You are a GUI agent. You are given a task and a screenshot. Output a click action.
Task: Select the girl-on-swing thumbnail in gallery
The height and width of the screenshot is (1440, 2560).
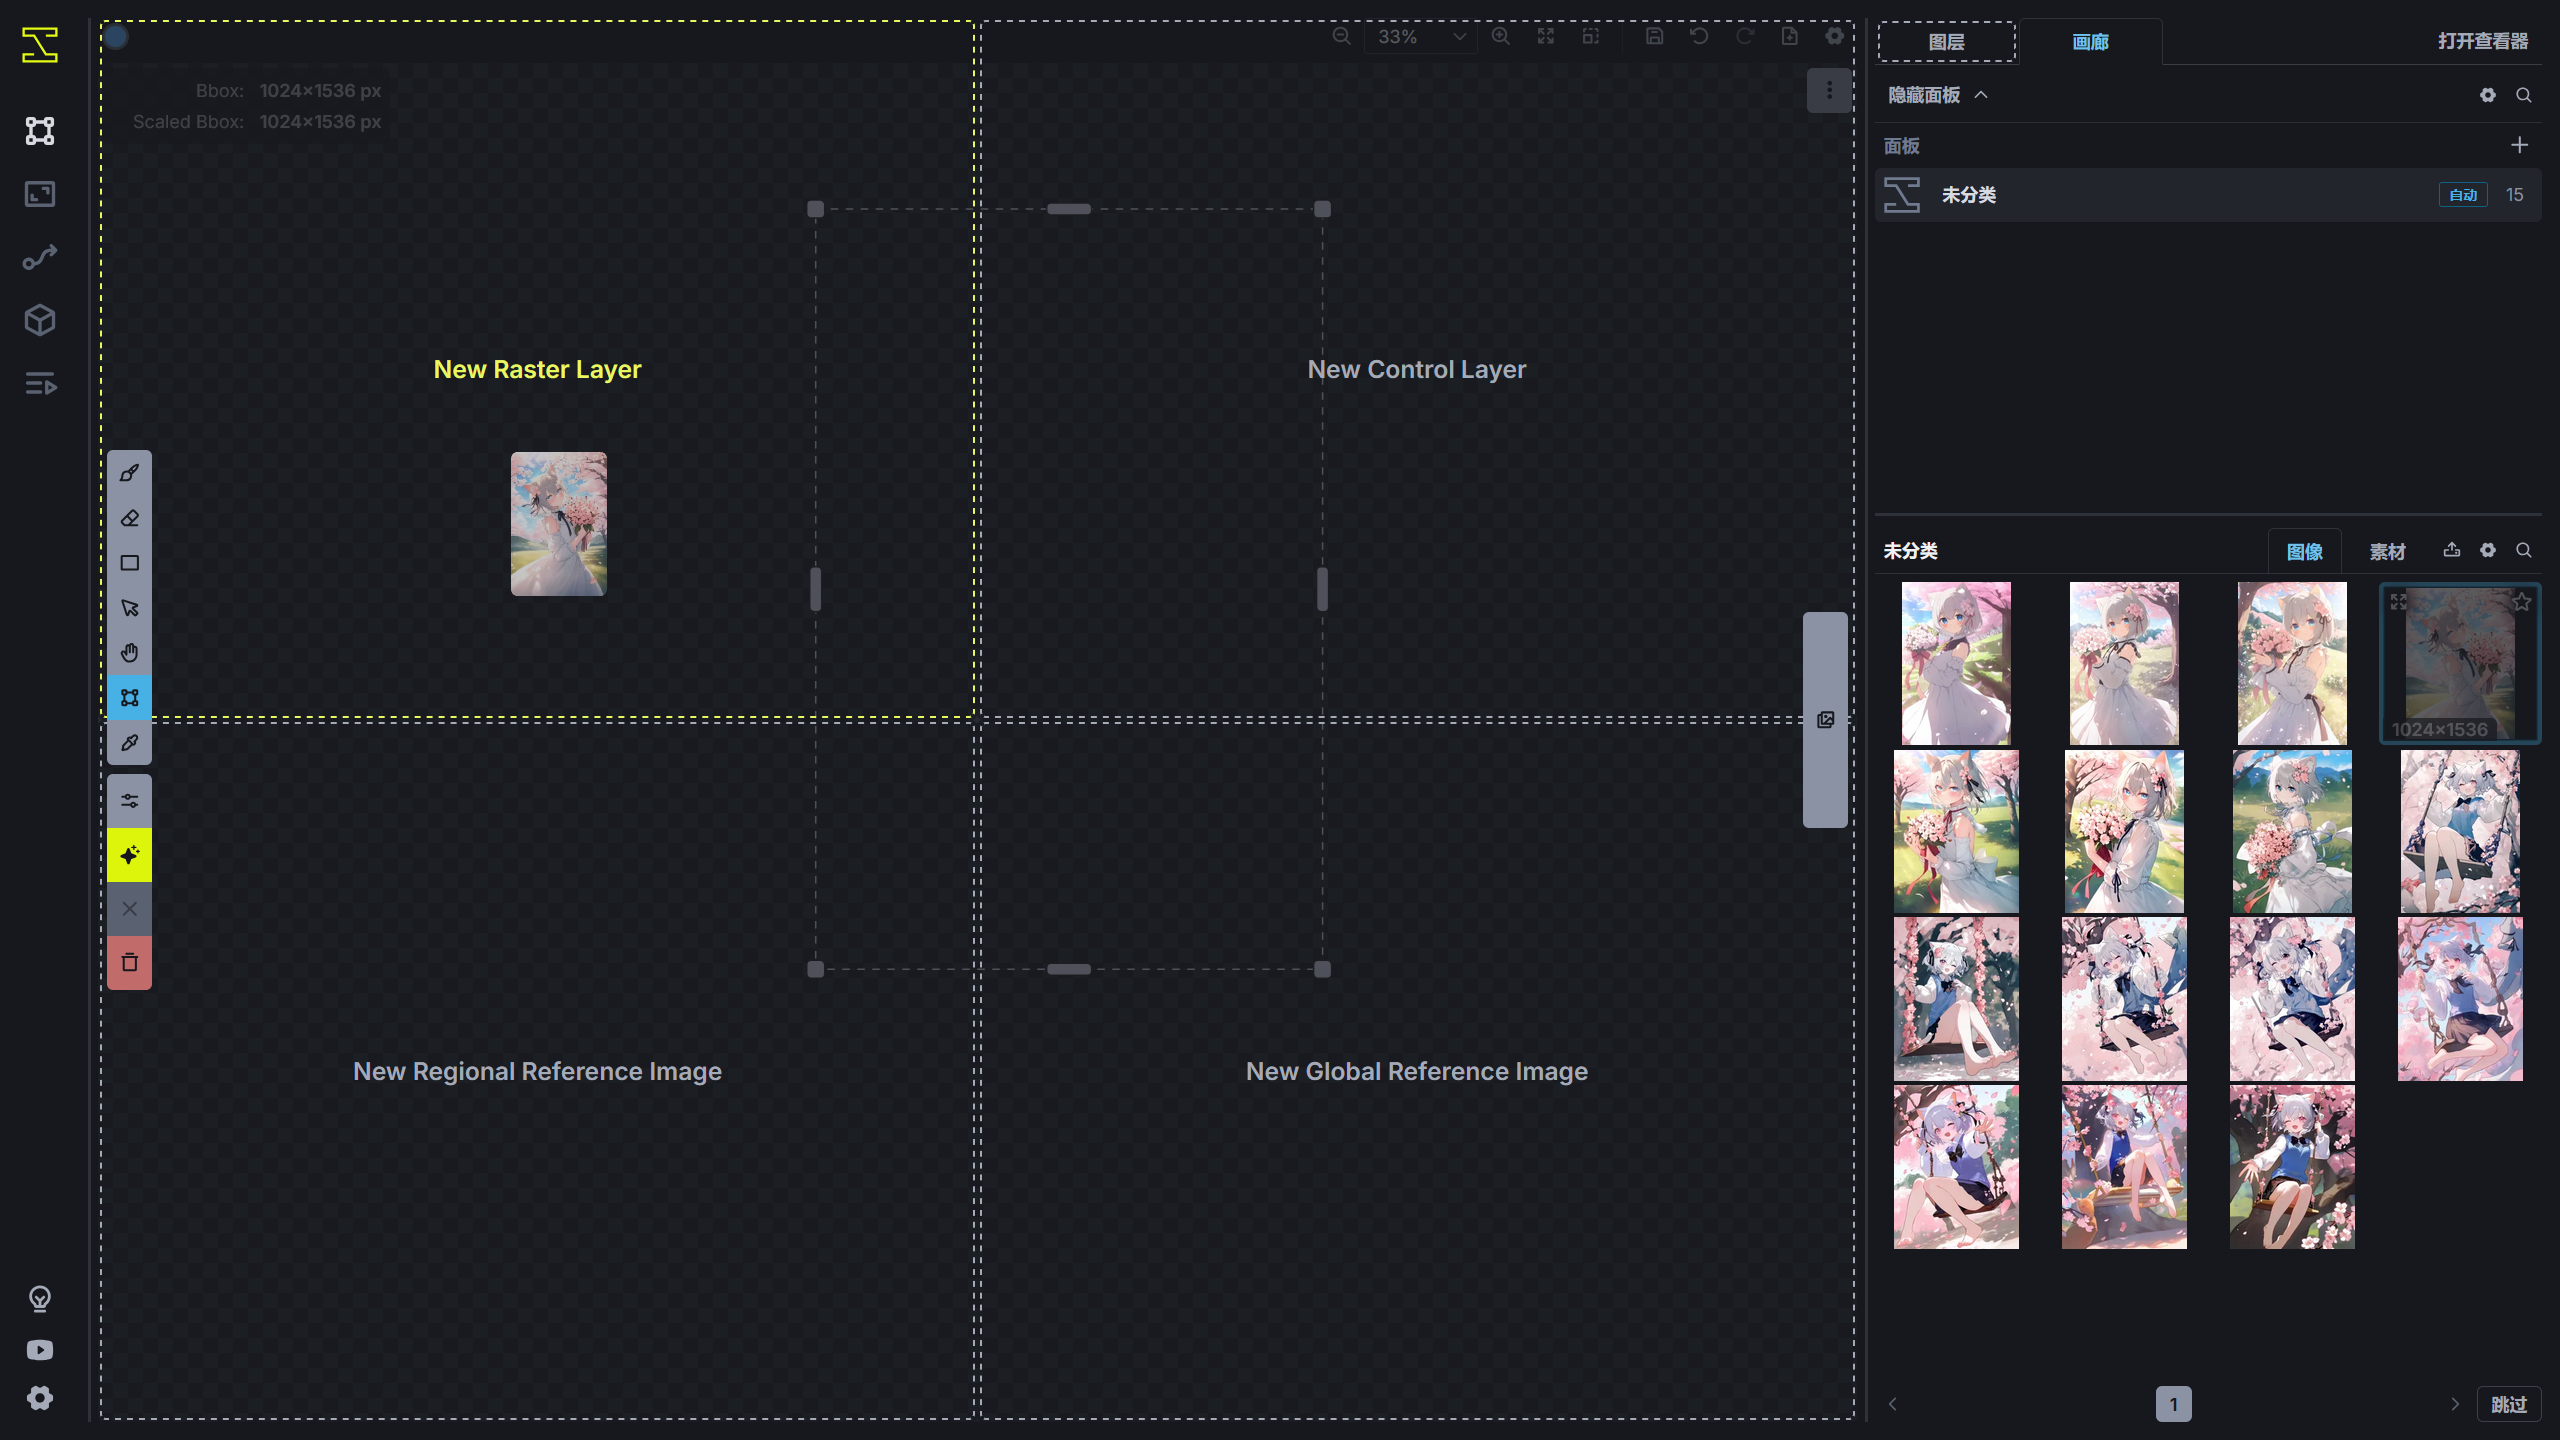tap(1955, 998)
